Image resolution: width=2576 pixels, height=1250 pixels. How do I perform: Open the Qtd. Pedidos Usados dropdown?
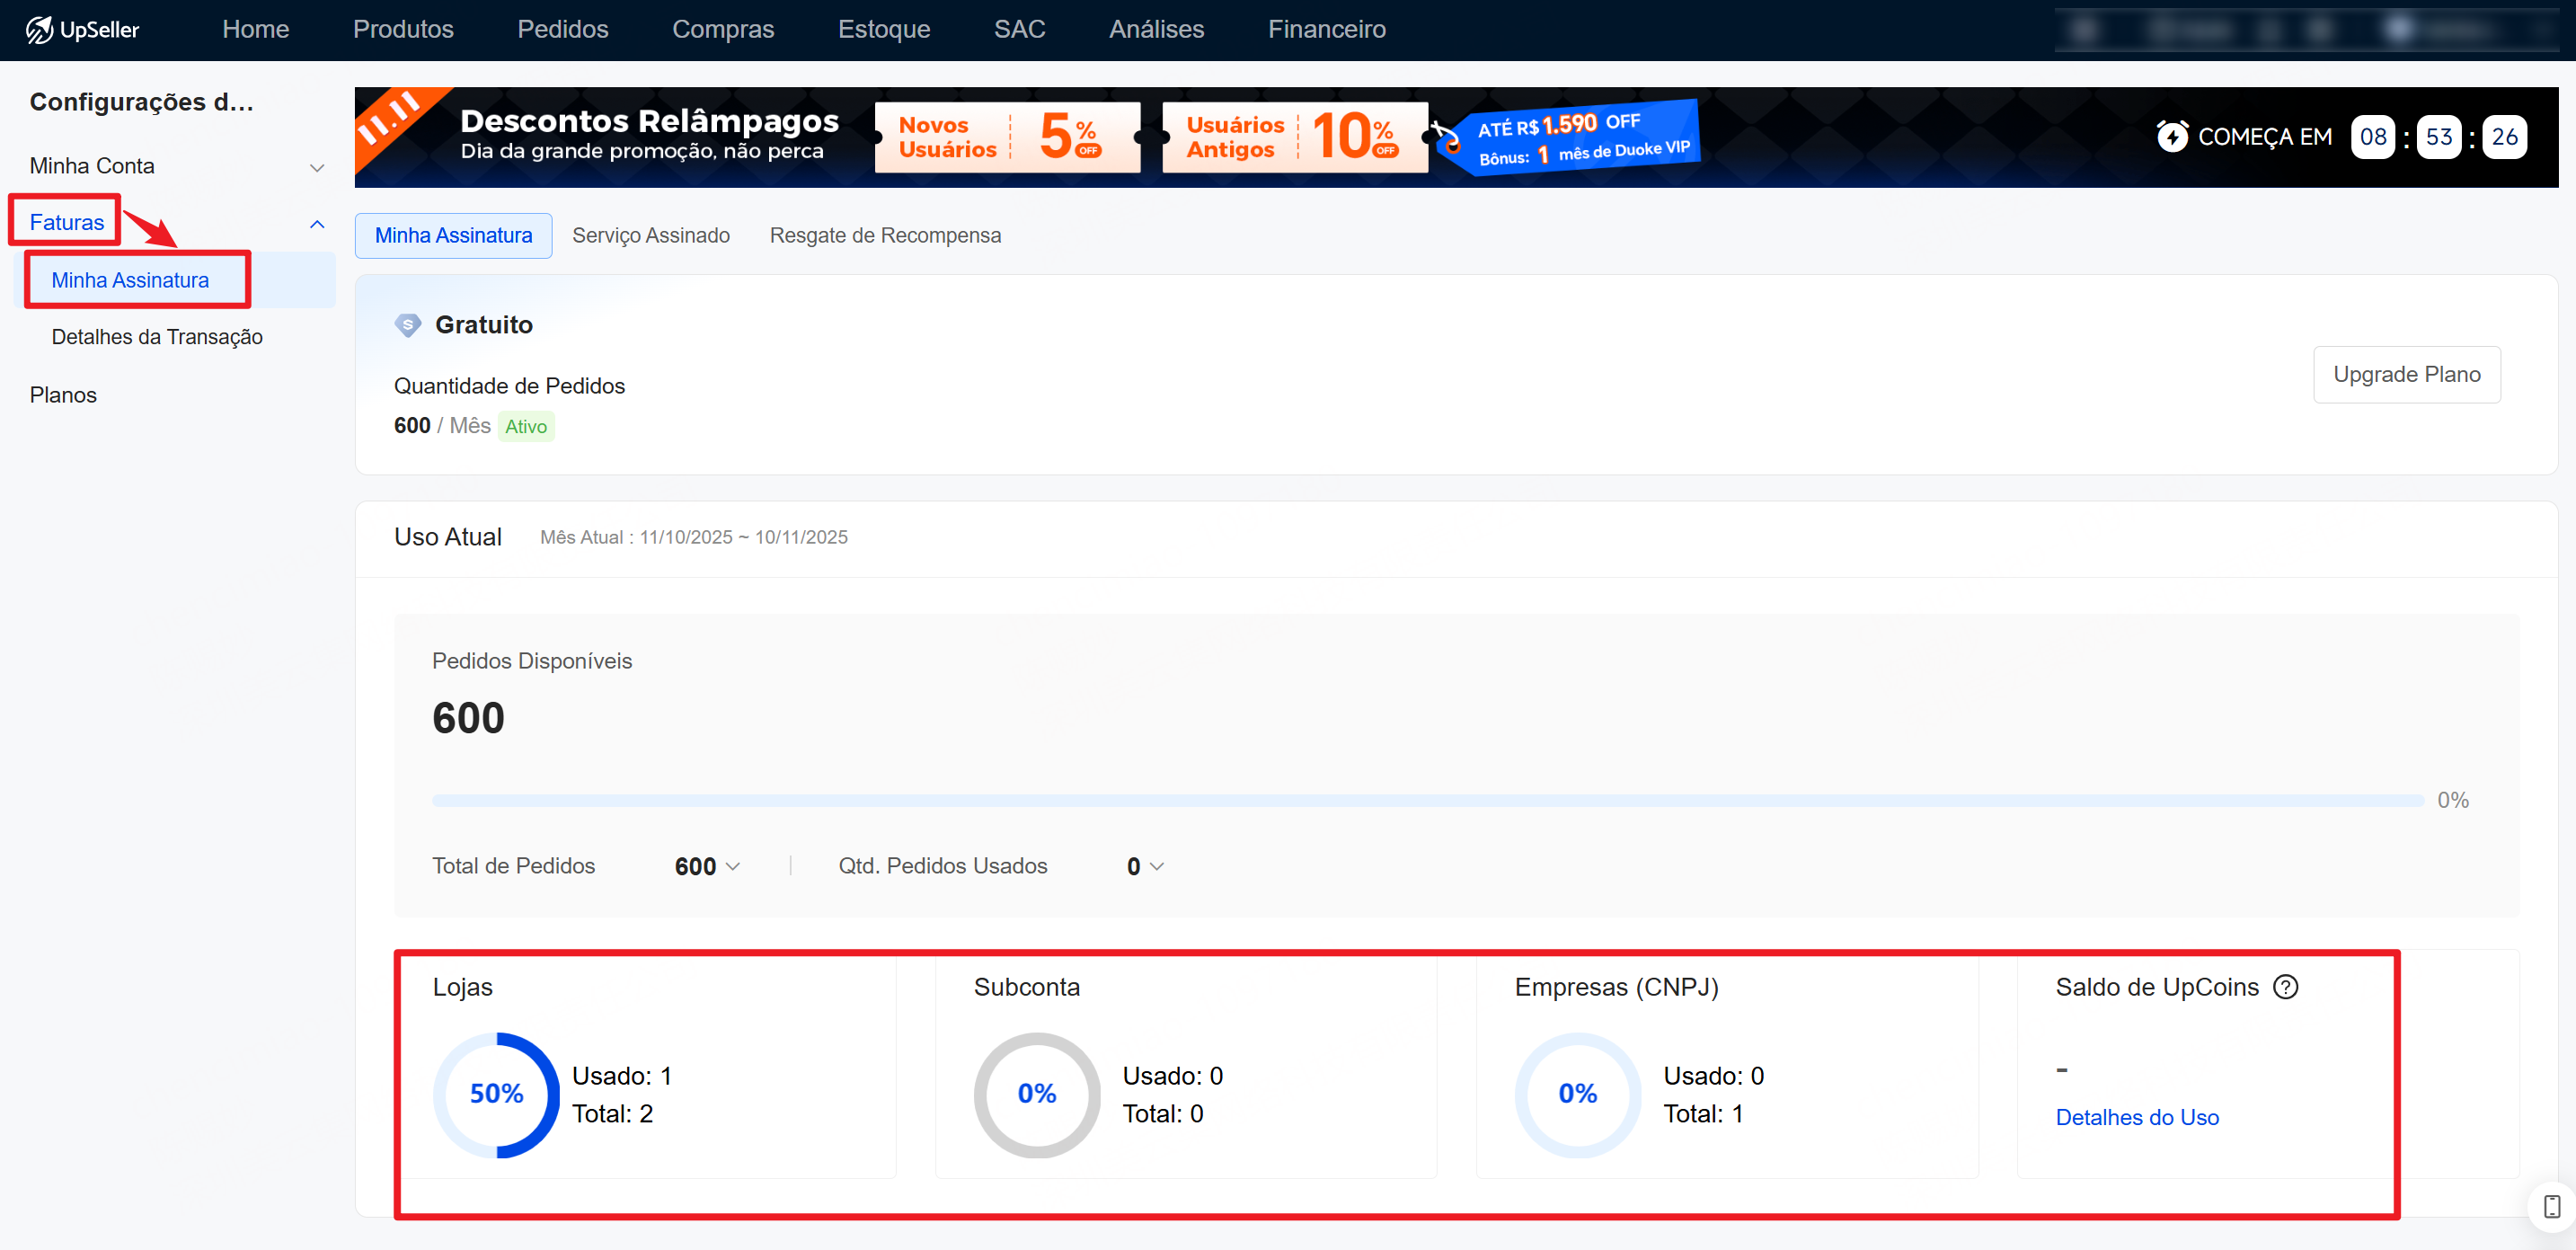1145,866
